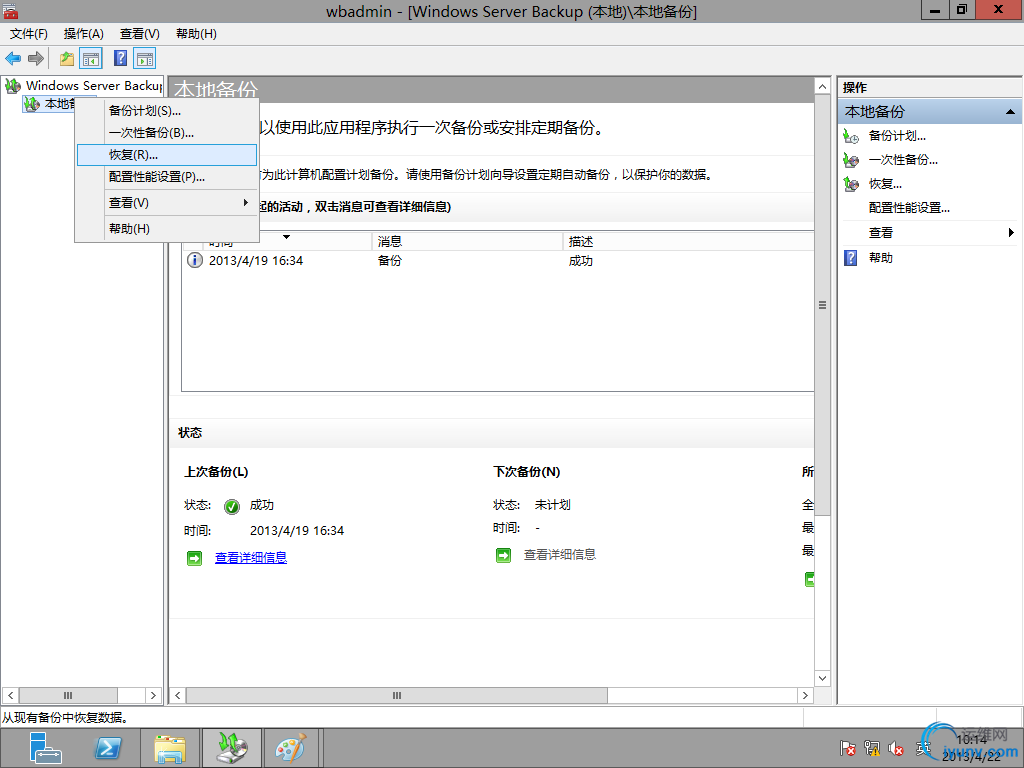Click the backup schedule icon in the actions pane
The width and height of the screenshot is (1024, 768).
pyautogui.click(x=851, y=136)
